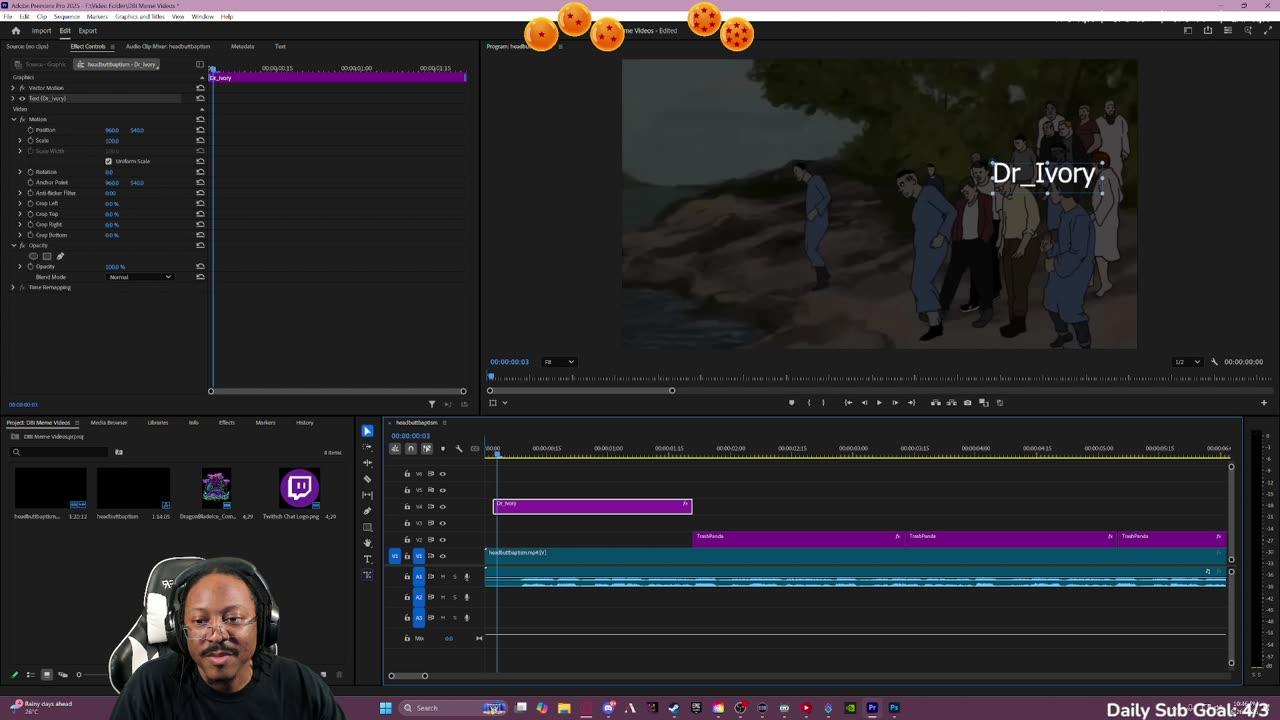The width and height of the screenshot is (1280, 720).
Task: Click the Position X value 960.0
Action: (112, 130)
